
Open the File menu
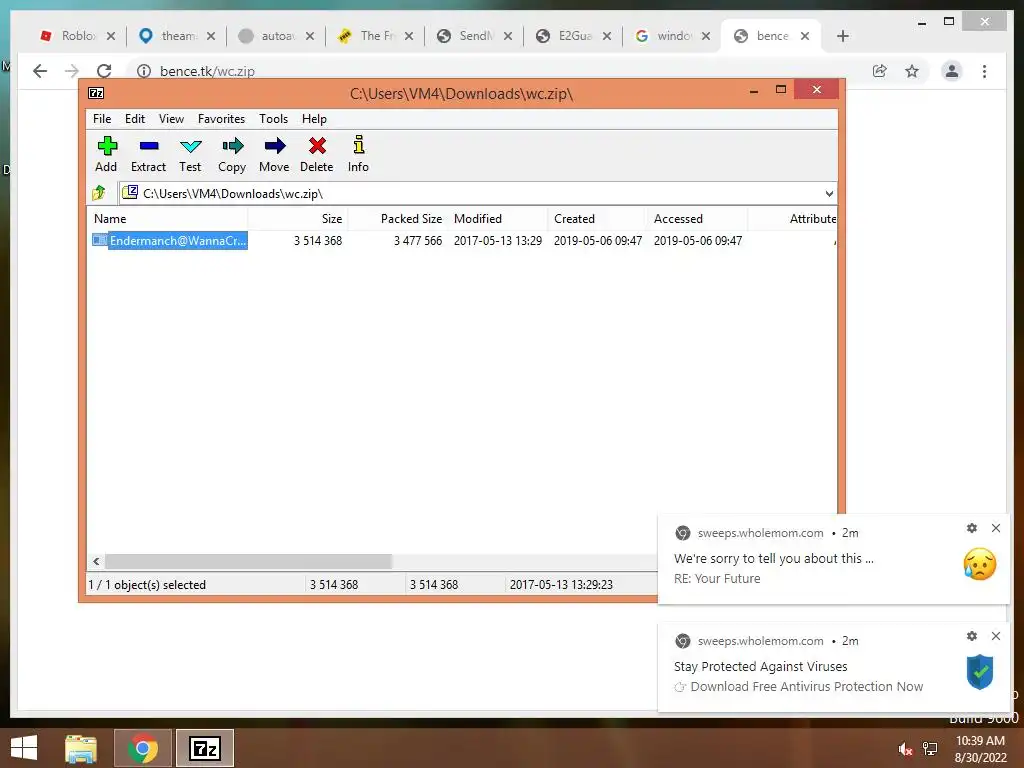102,119
